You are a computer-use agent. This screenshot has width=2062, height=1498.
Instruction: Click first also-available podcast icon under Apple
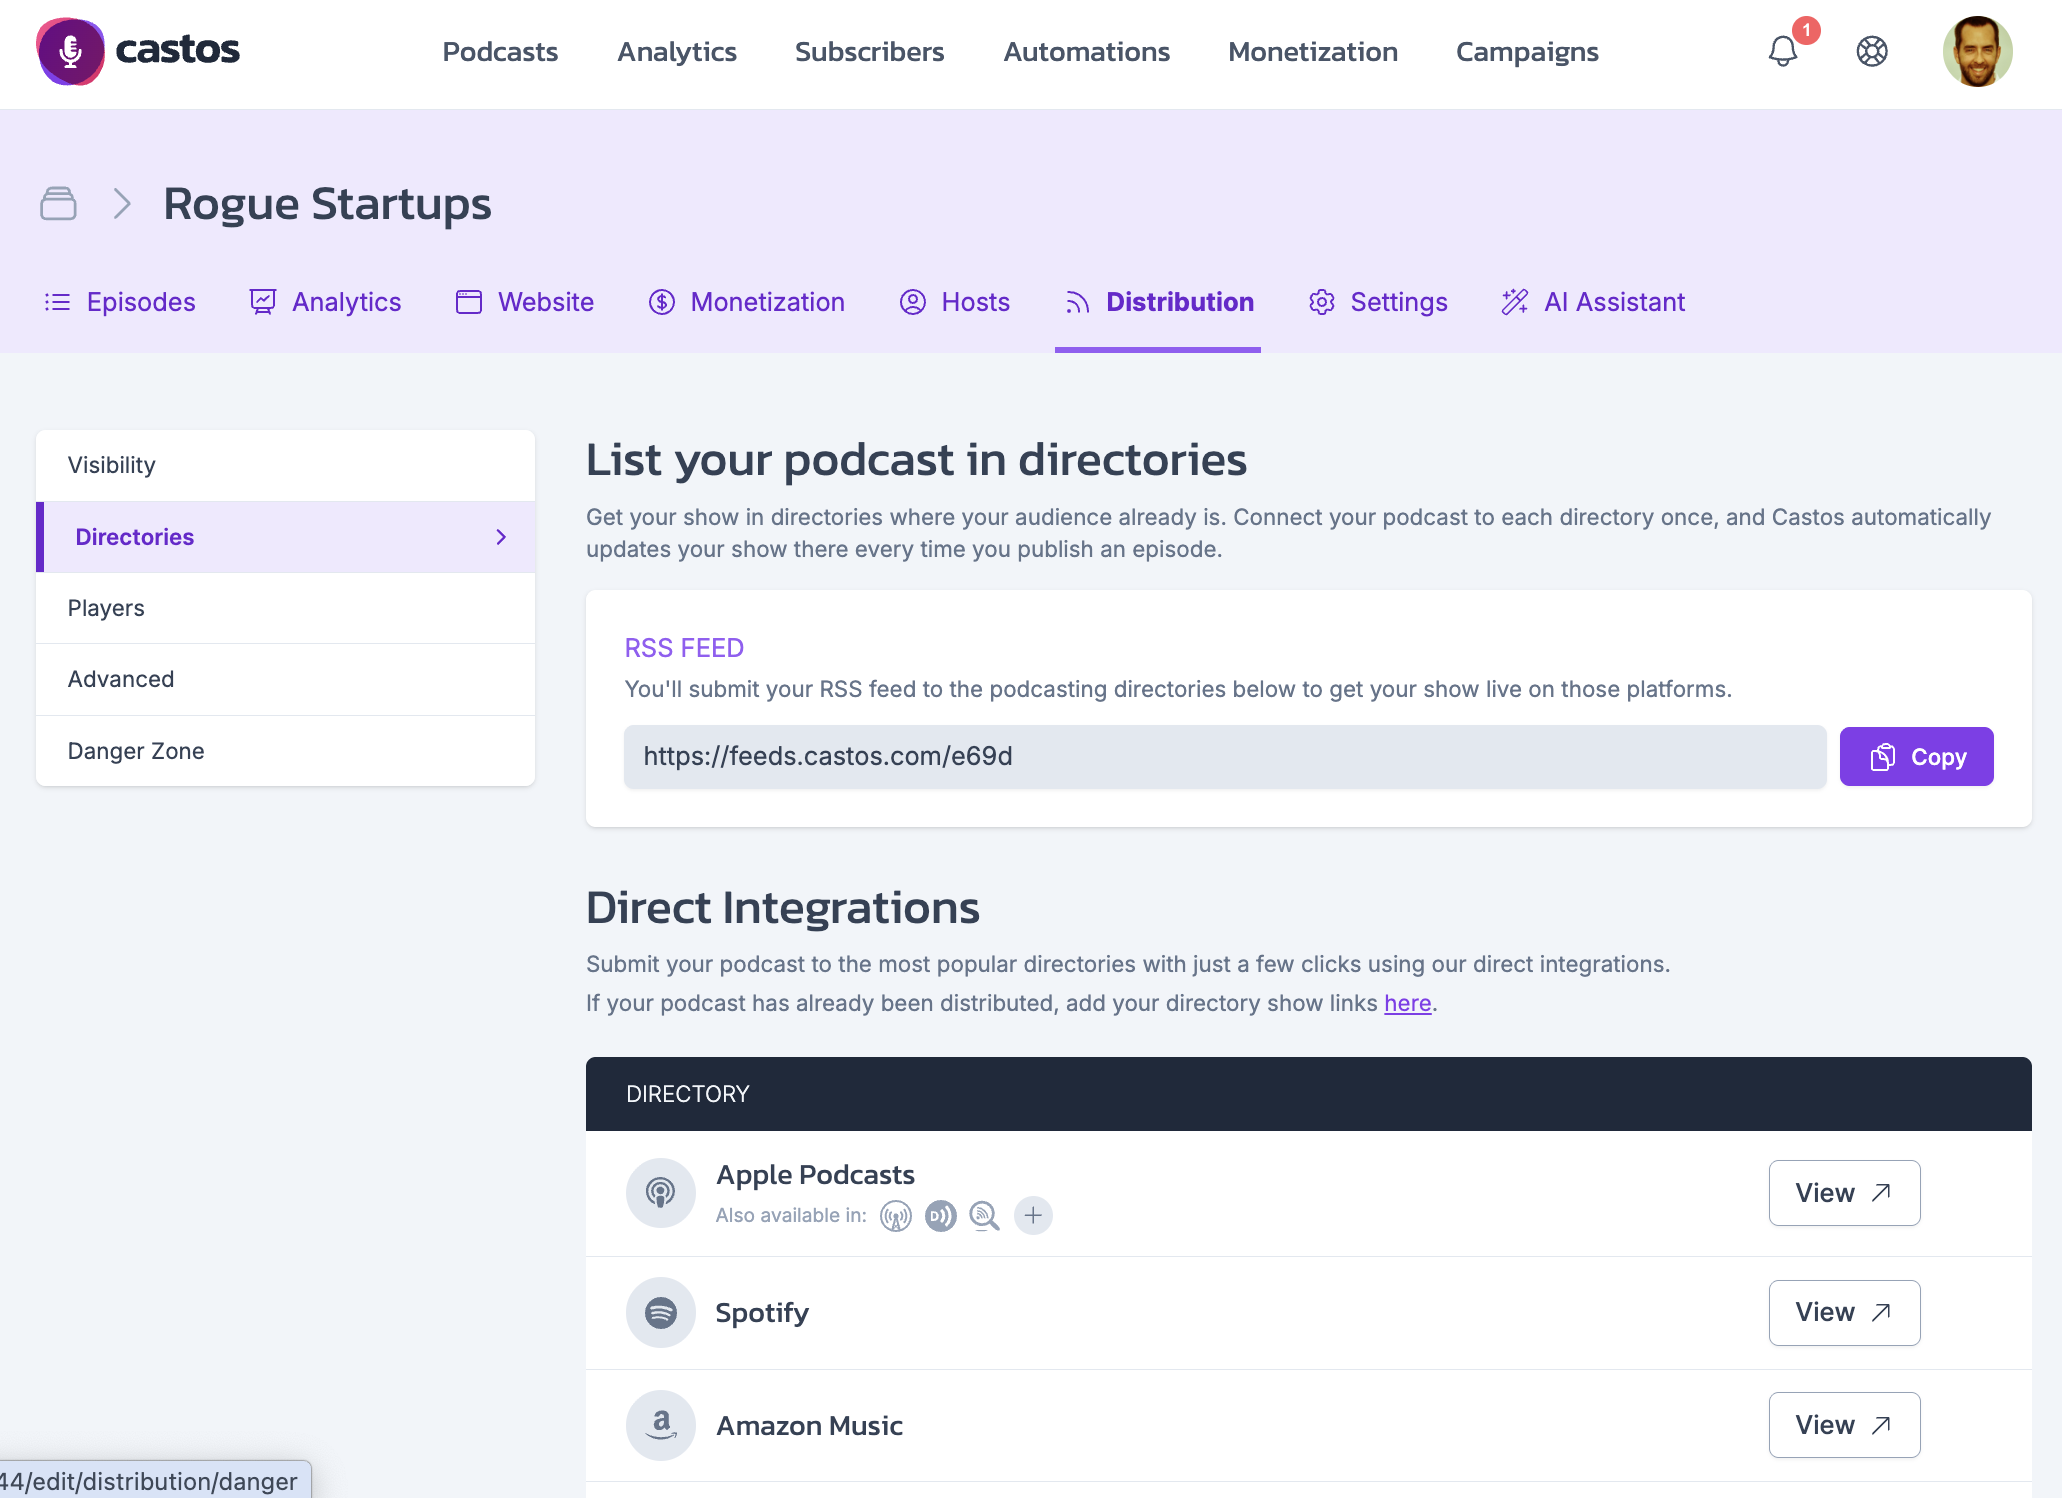pos(896,1215)
